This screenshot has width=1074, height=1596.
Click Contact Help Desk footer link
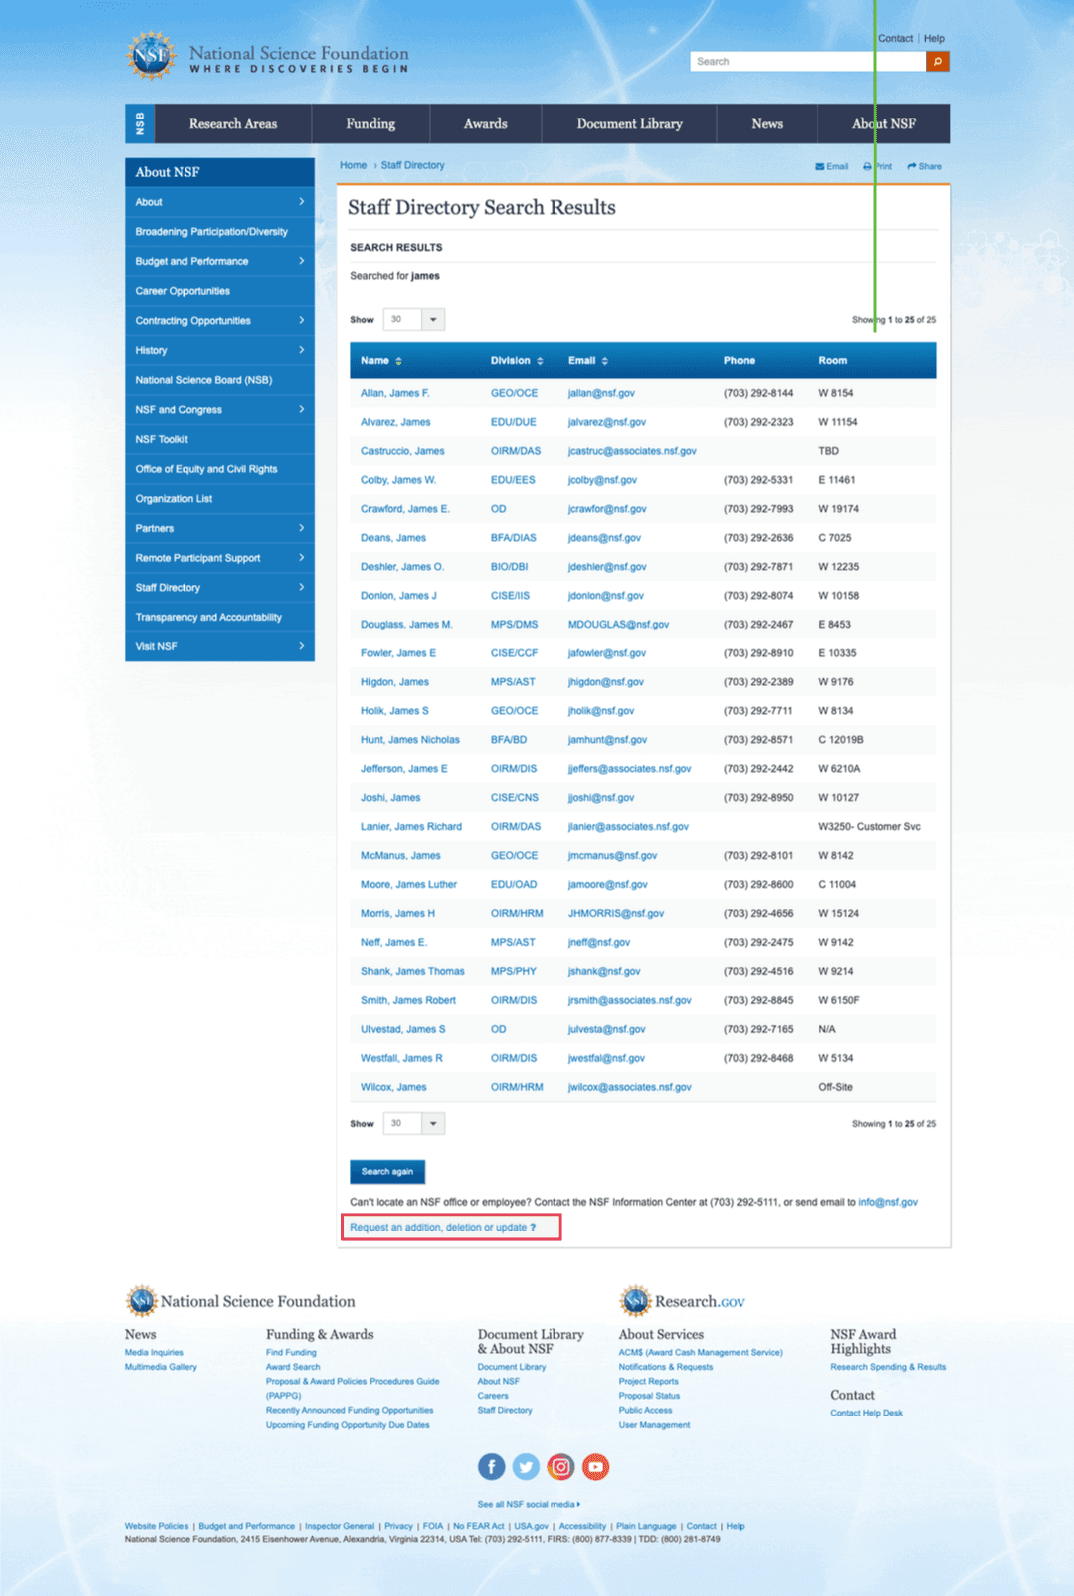tap(866, 1413)
